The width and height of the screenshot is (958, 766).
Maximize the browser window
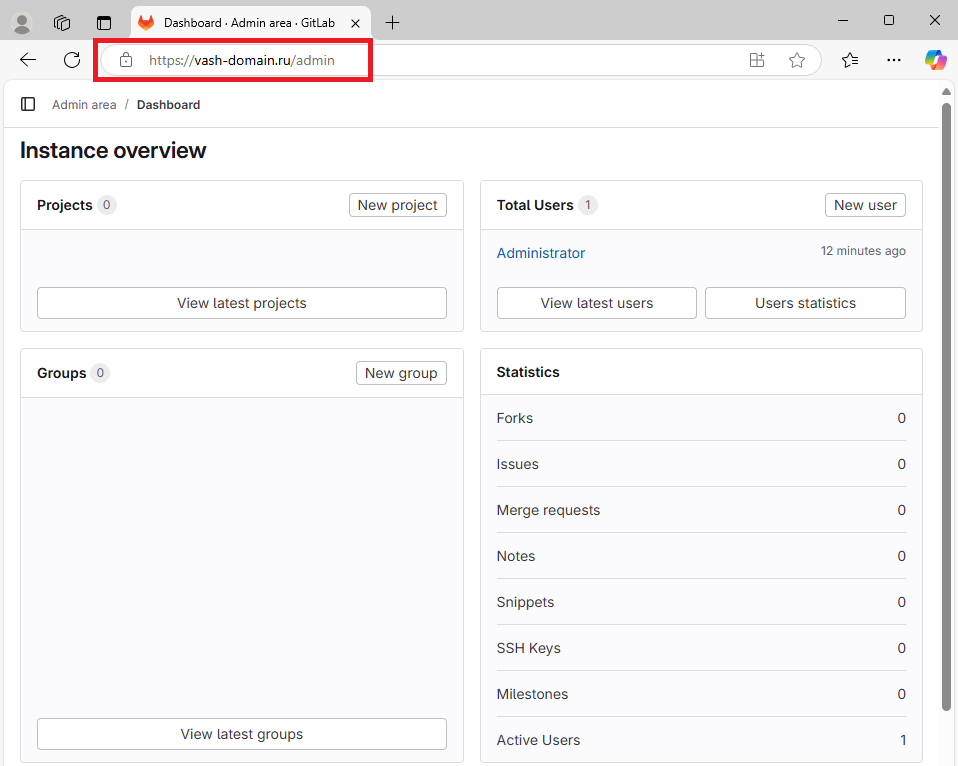coord(889,20)
